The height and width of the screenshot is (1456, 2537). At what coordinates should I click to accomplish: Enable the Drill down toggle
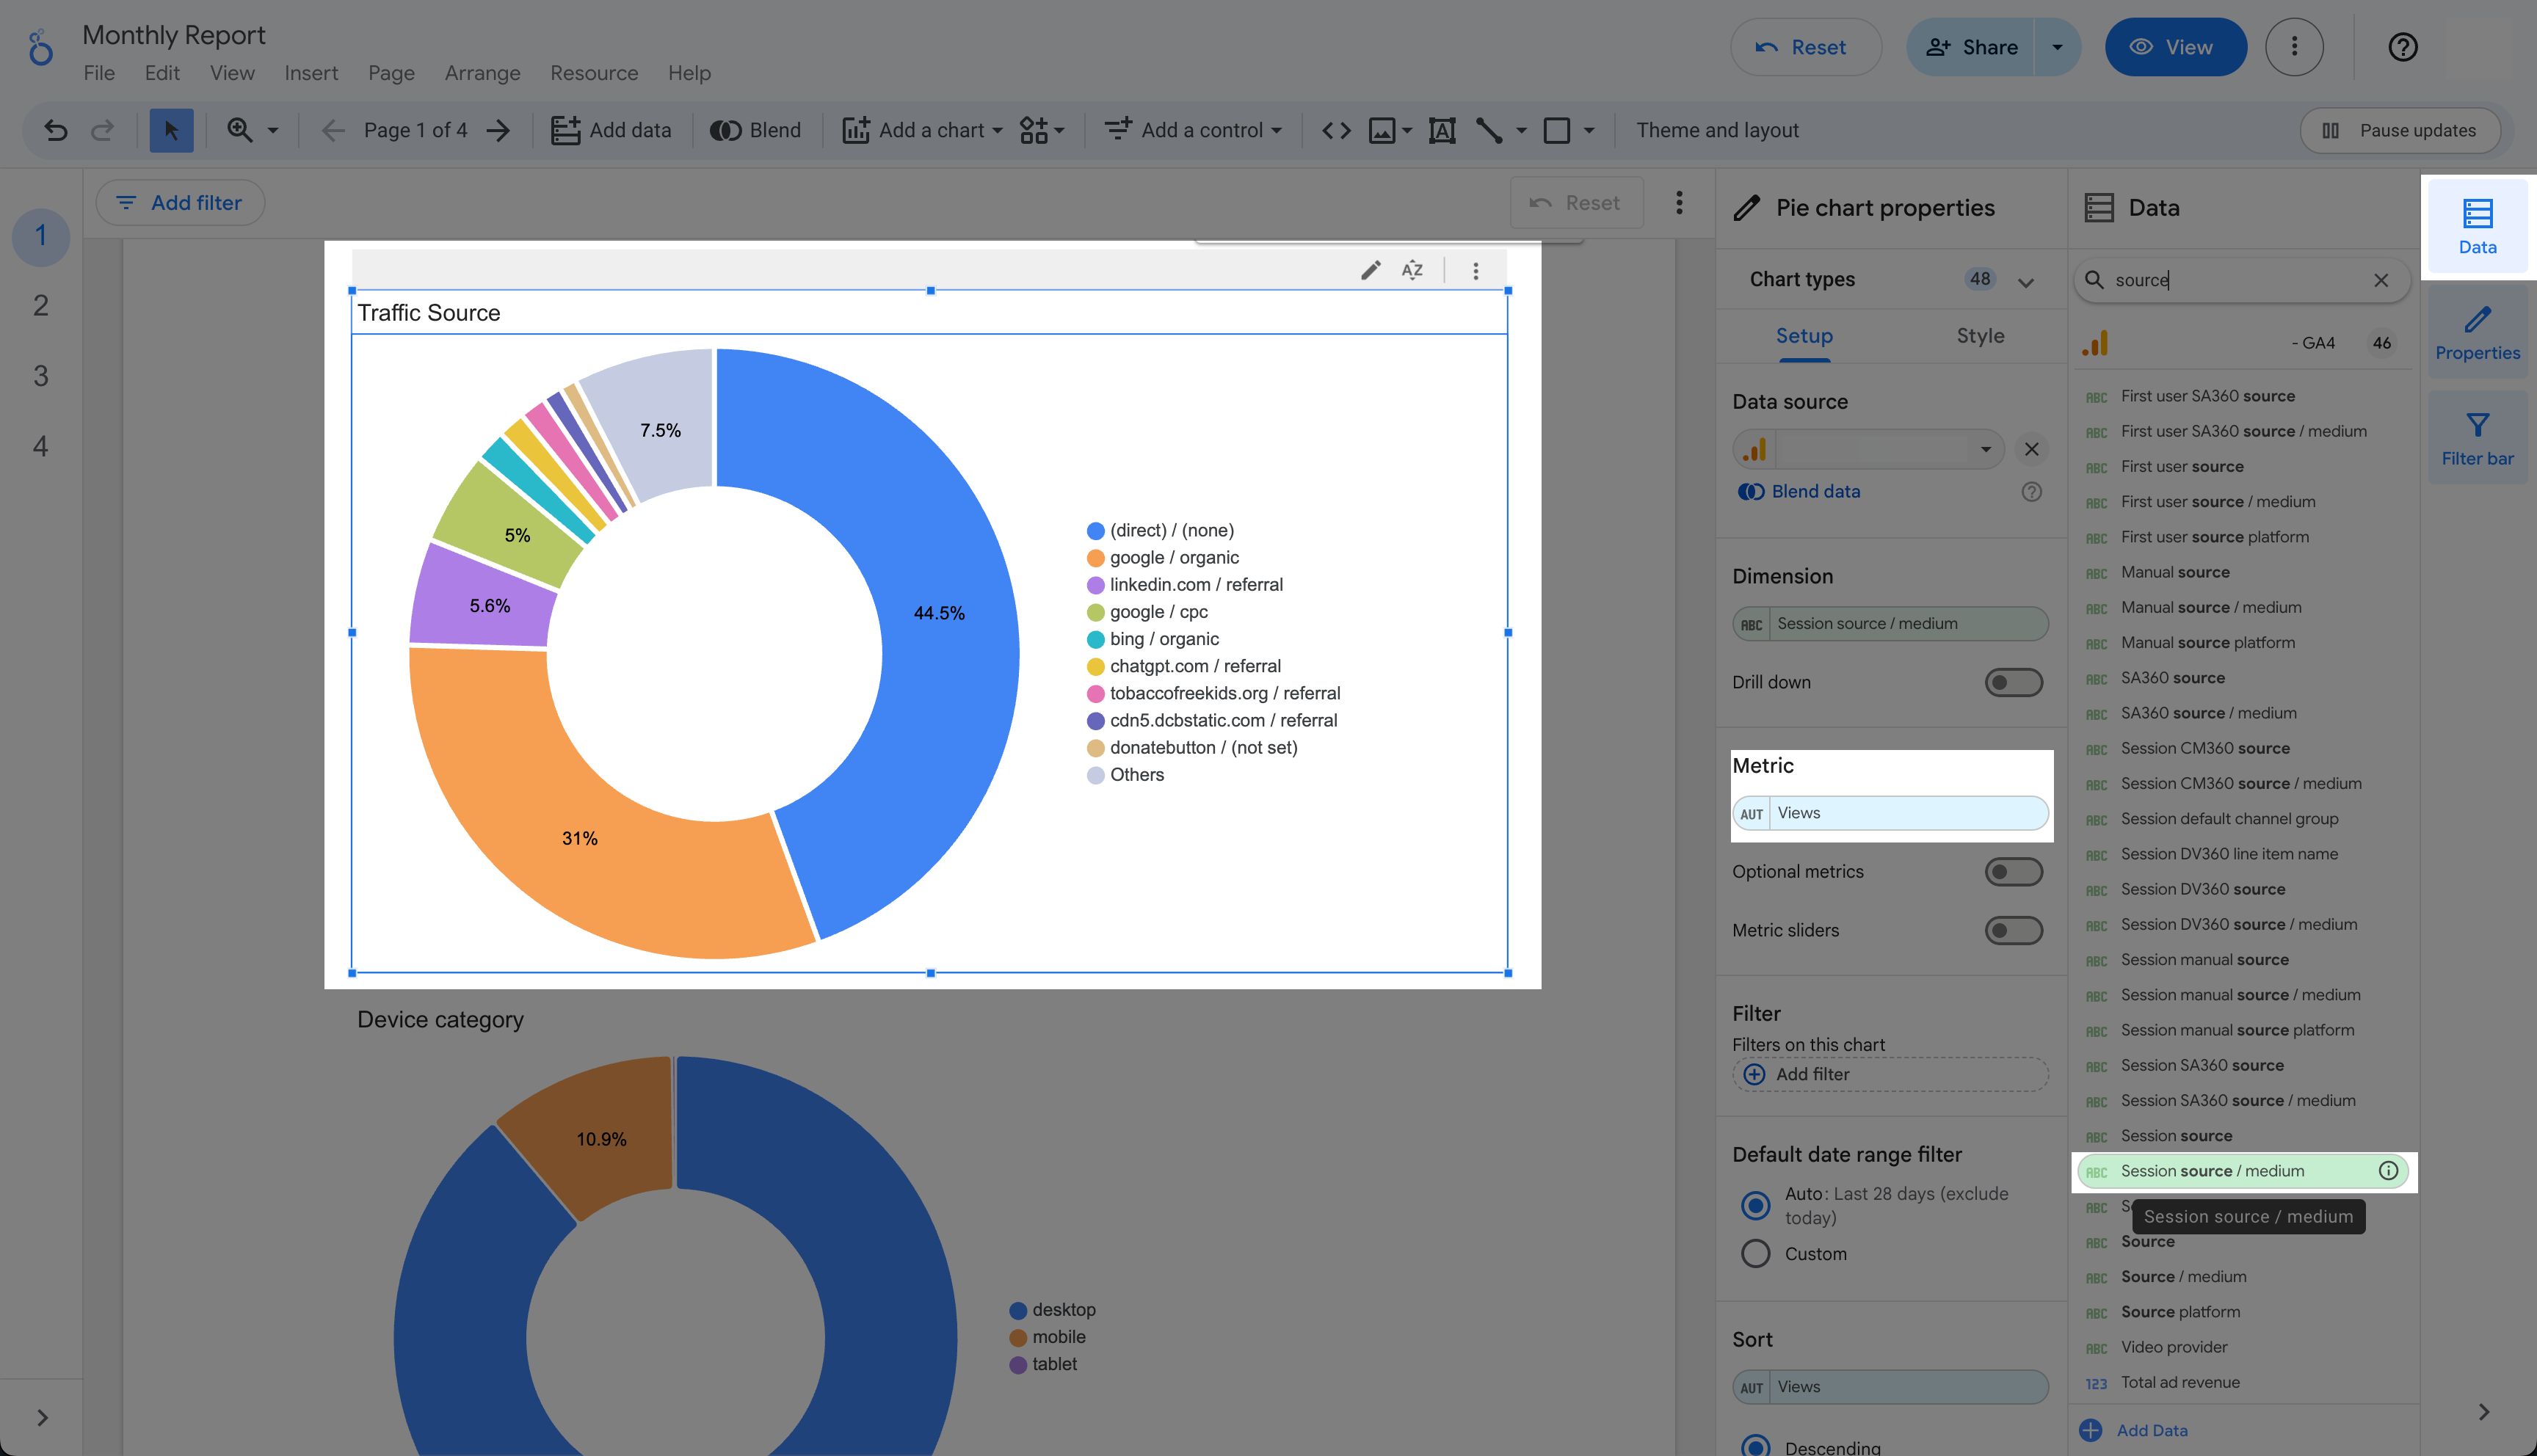point(2013,681)
